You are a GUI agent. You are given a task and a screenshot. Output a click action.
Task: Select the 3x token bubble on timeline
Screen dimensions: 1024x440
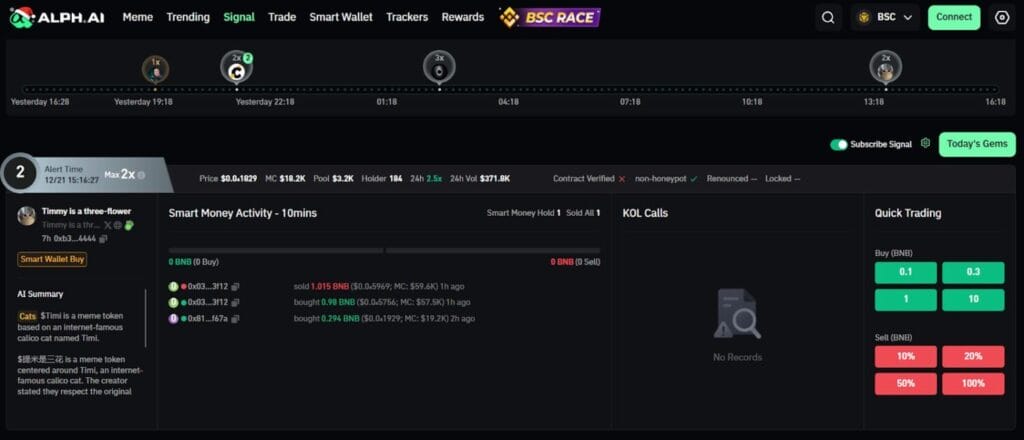coord(439,67)
